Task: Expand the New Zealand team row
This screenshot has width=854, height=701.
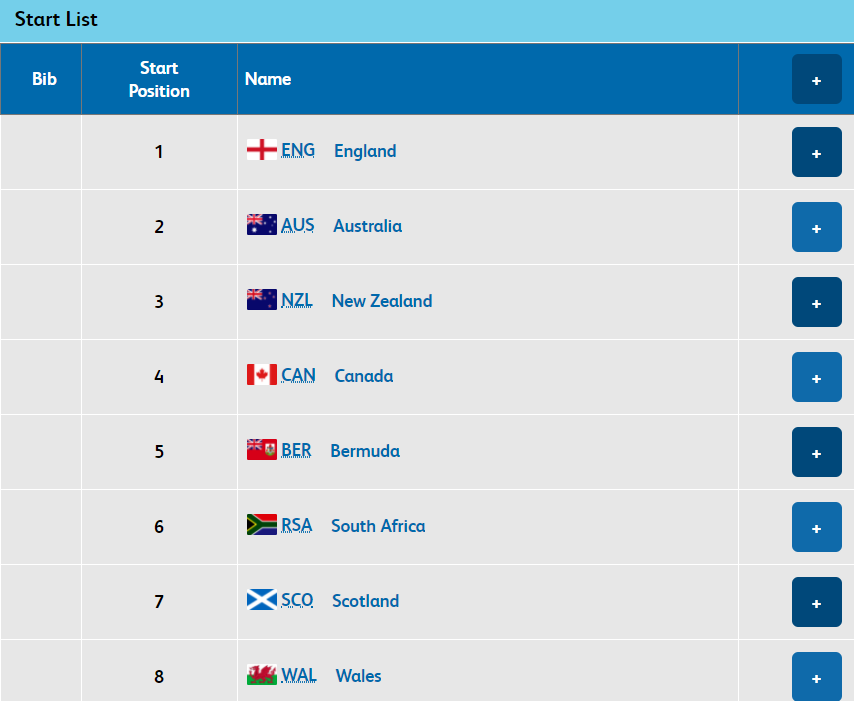Action: (816, 303)
